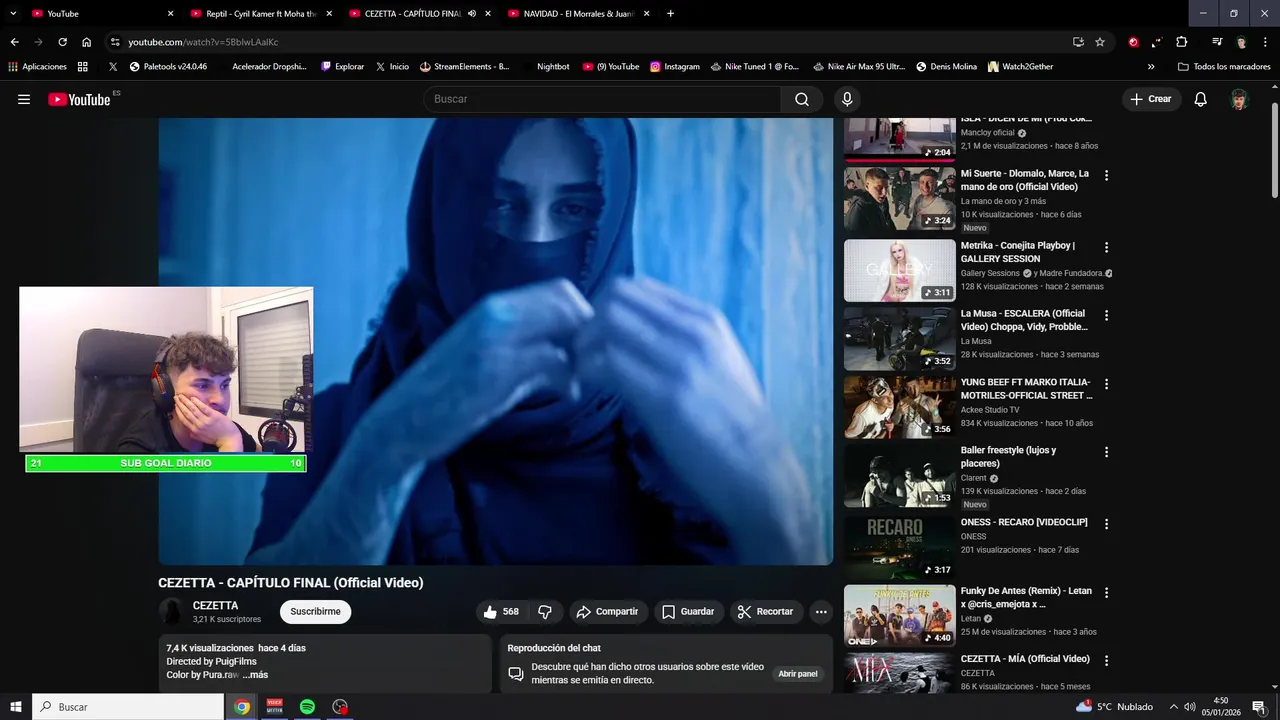Open the Watch2Gether bookmark
Viewport: 1280px width, 720px height.
pos(1019,67)
